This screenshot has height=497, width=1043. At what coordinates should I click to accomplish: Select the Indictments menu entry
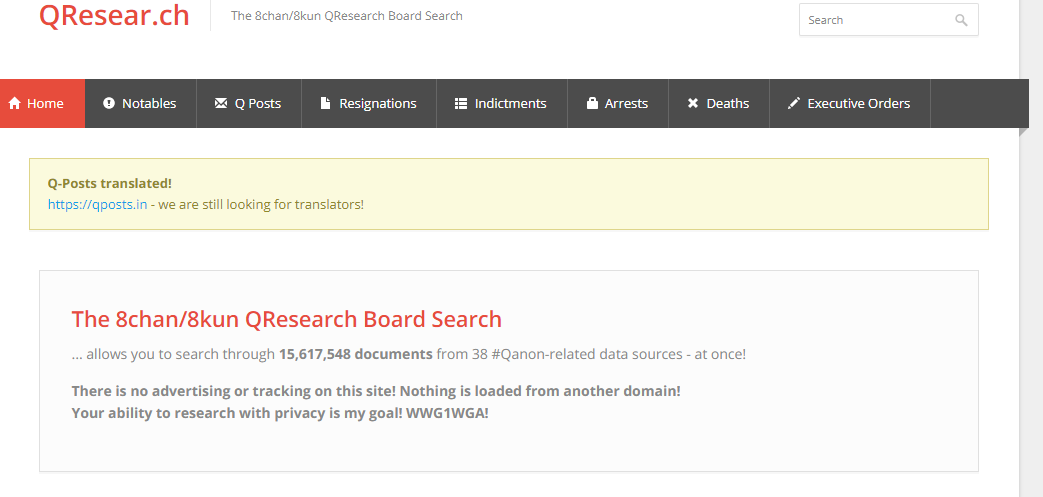502,104
